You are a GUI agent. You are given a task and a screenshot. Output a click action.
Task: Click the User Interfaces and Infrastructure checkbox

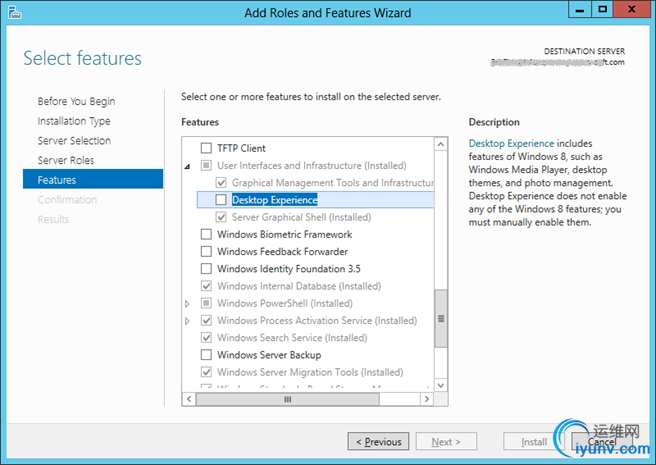[x=206, y=165]
